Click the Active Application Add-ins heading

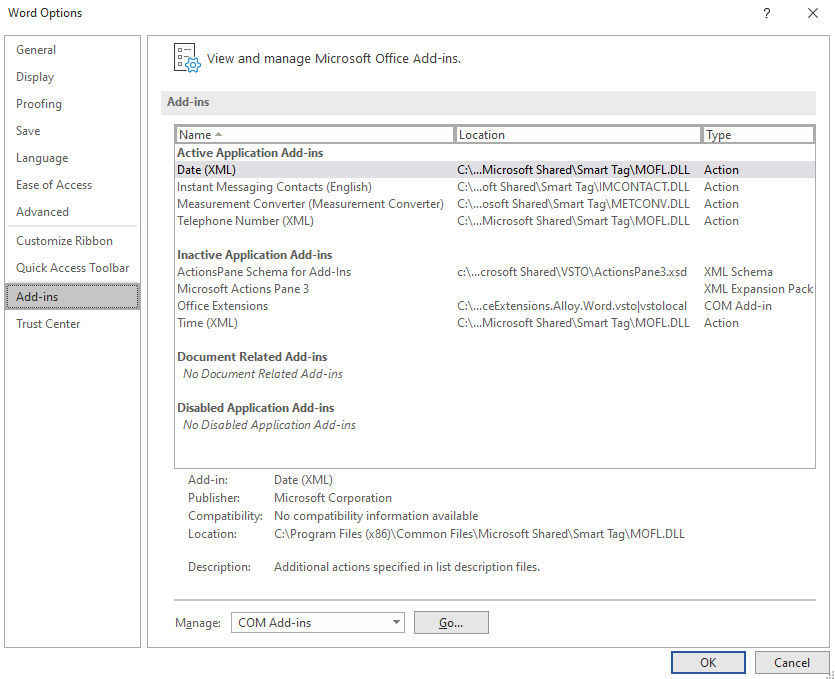pyautogui.click(x=250, y=153)
